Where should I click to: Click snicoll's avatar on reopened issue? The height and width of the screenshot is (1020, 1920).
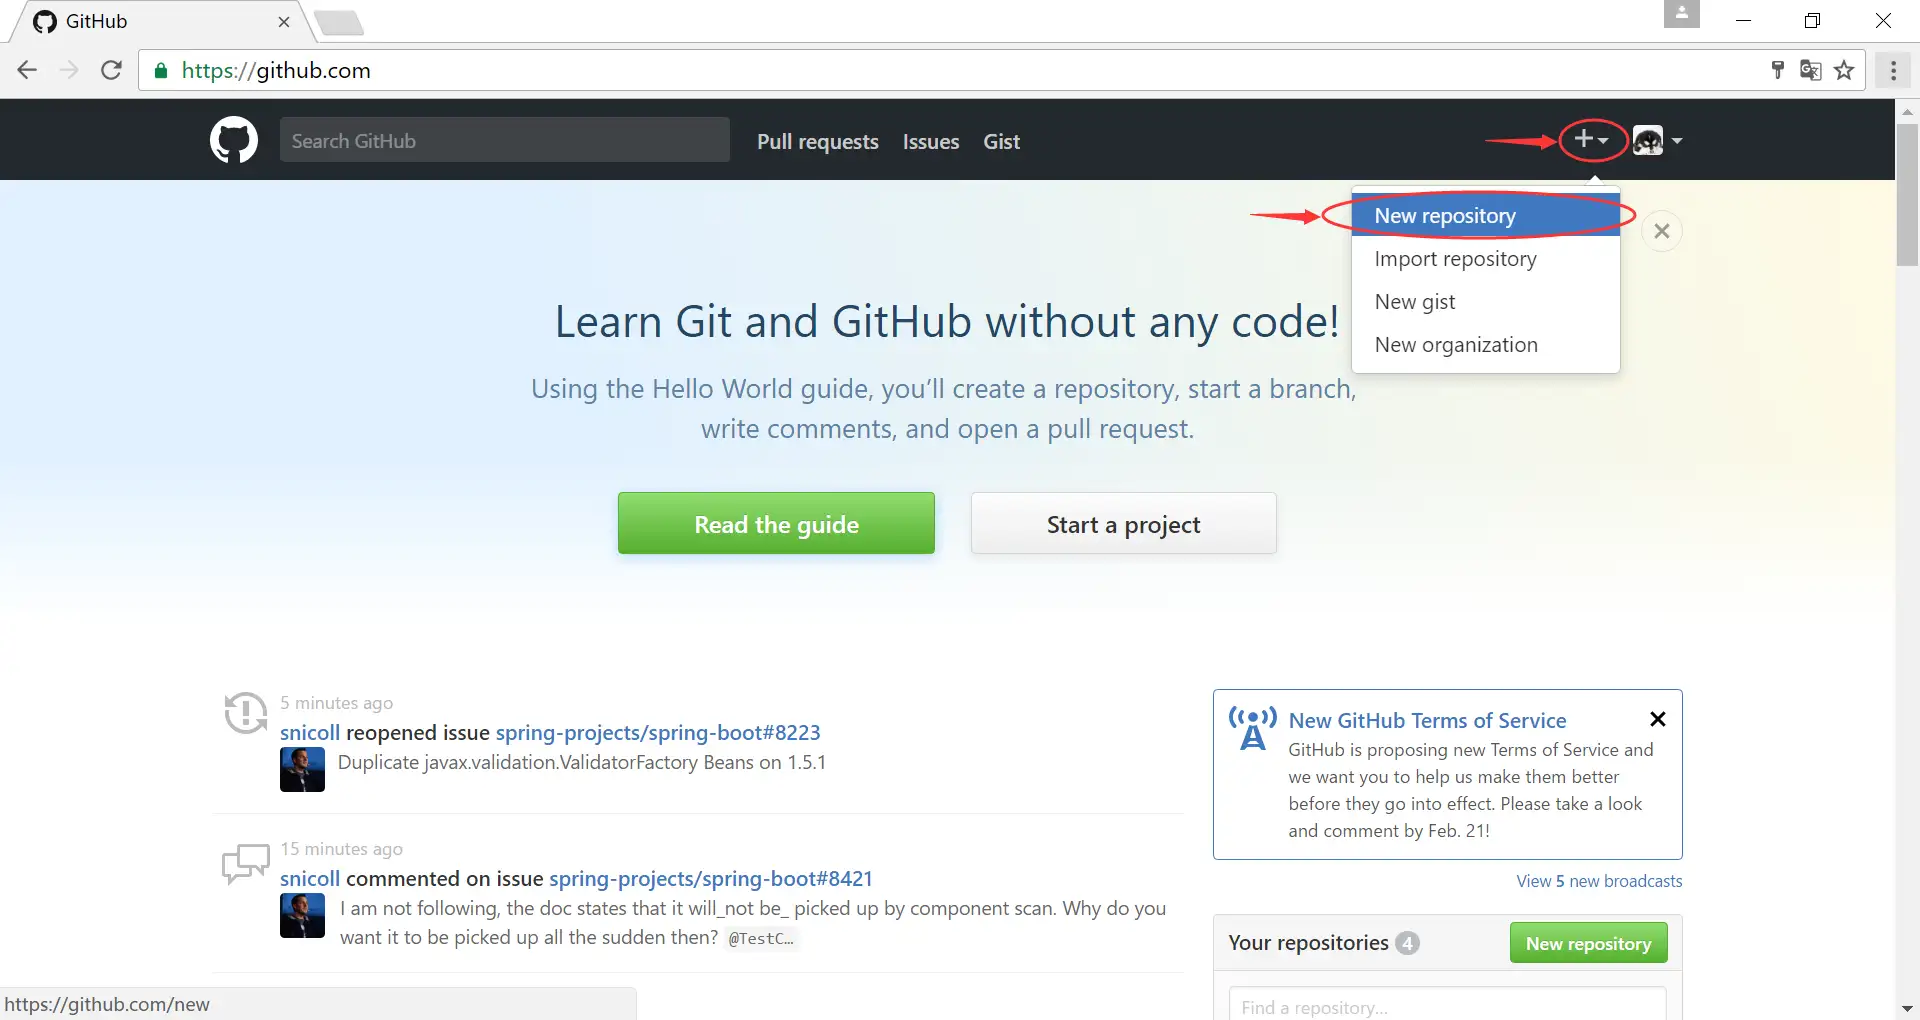pos(302,770)
